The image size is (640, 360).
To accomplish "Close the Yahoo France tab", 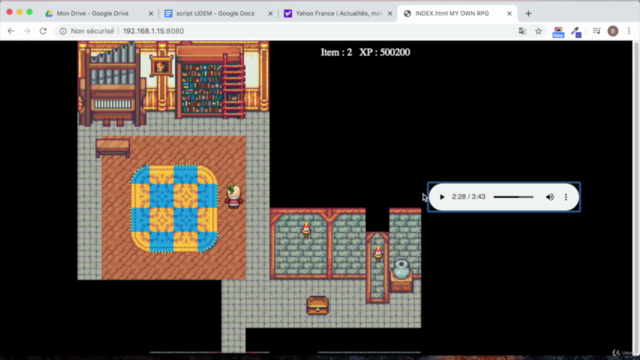I will click(390, 13).
